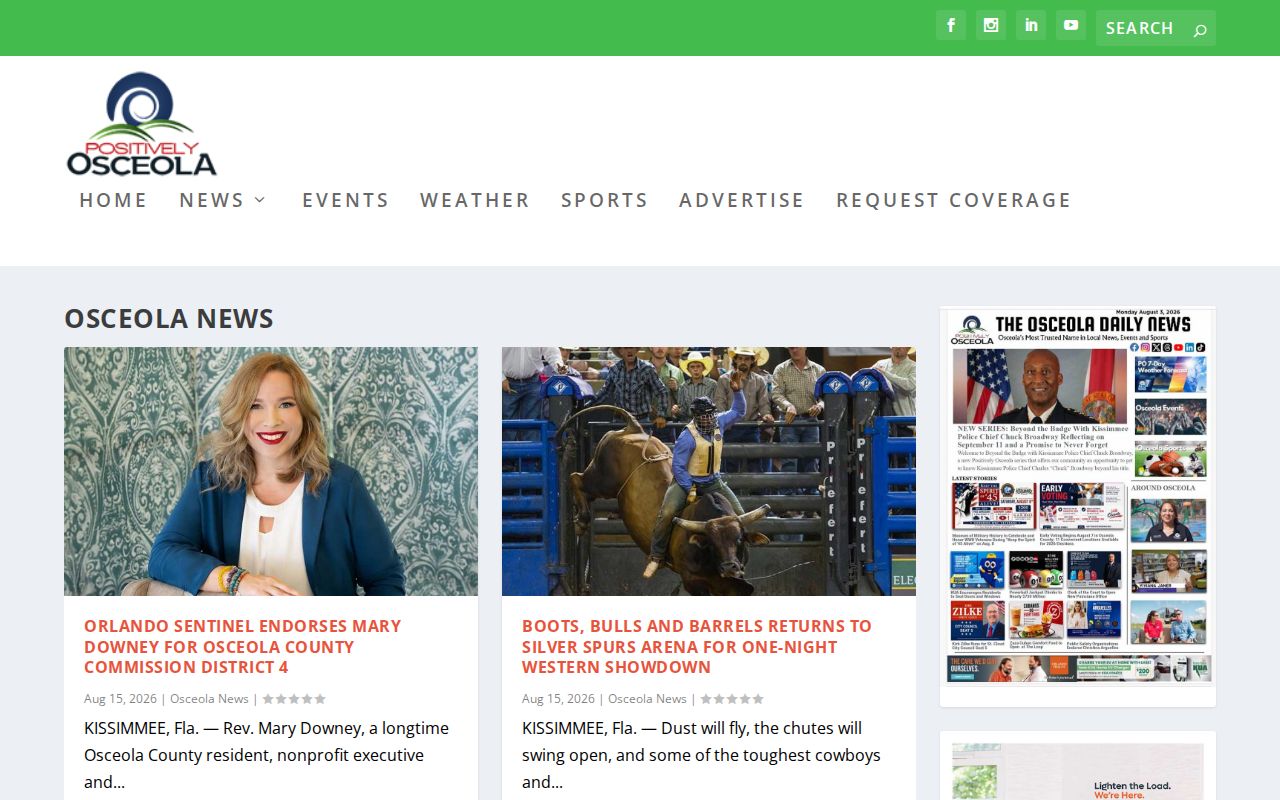
Task: Go to the Home menu item
Action: (113, 200)
